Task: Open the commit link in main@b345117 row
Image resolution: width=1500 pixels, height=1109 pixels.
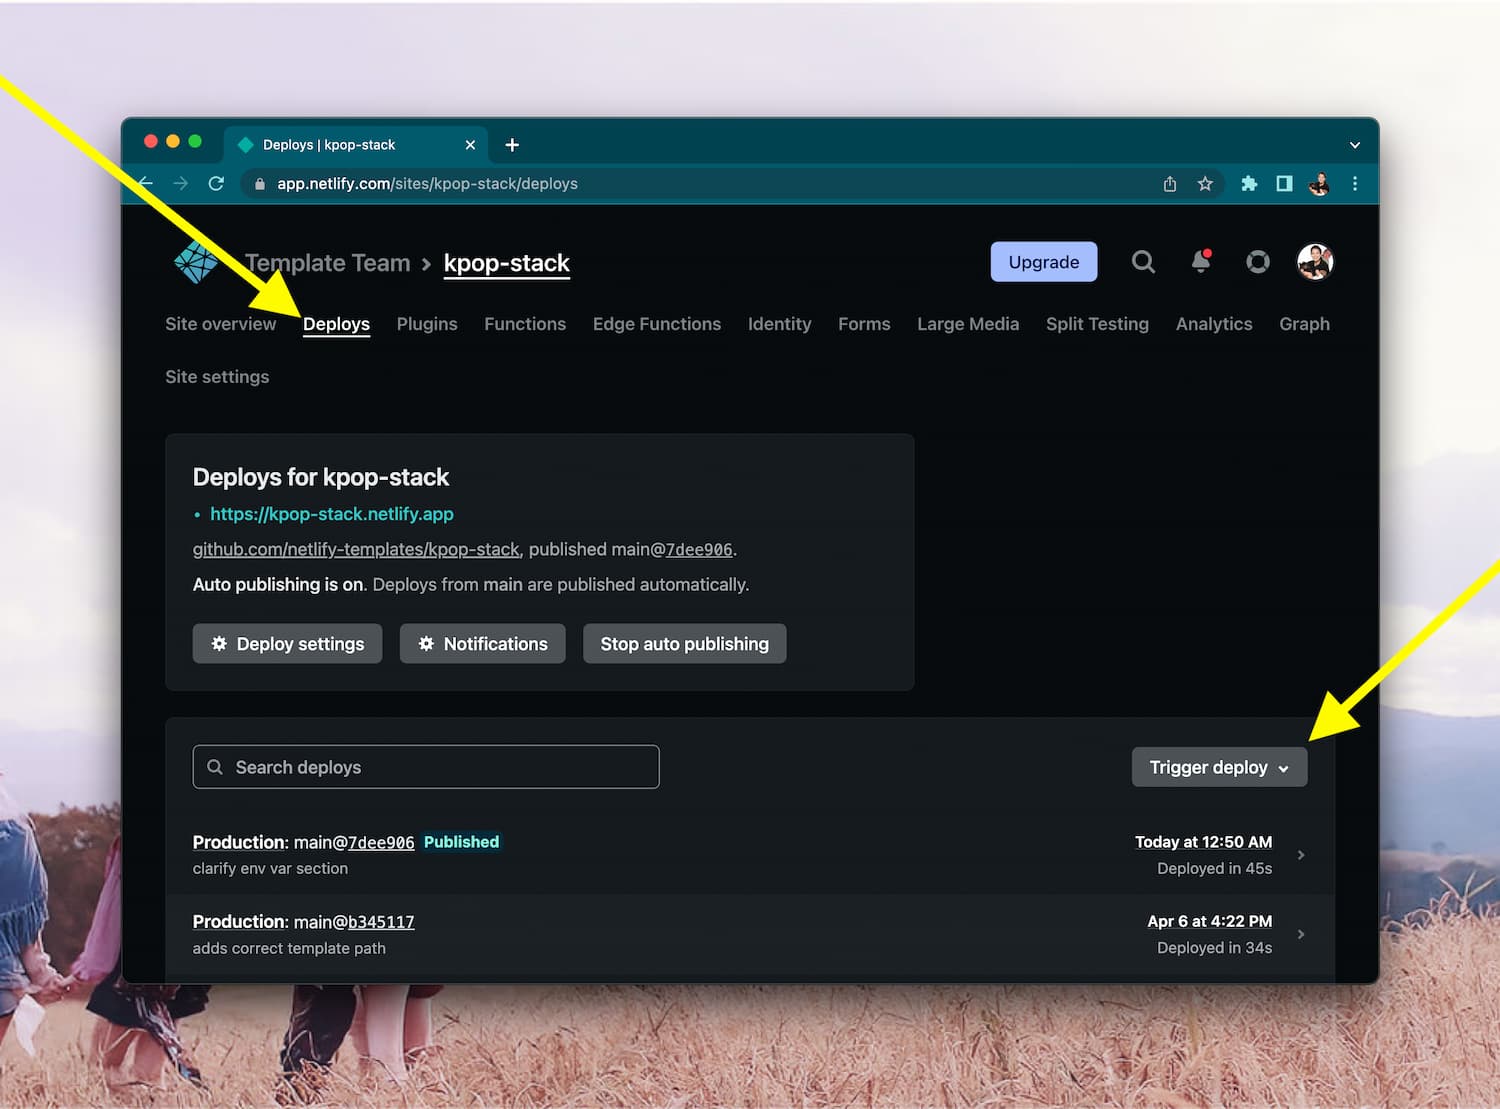Action: (x=381, y=922)
